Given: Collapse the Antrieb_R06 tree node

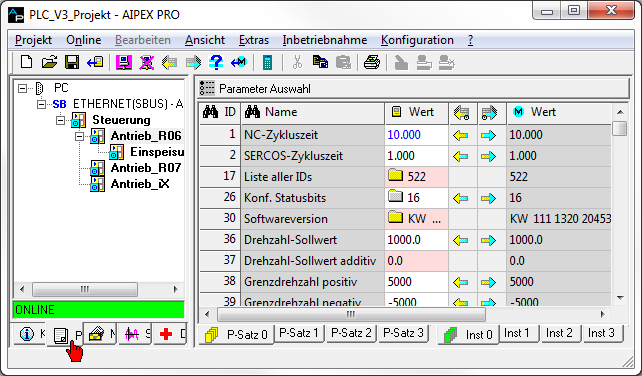Looking at the screenshot, I should click(79, 136).
